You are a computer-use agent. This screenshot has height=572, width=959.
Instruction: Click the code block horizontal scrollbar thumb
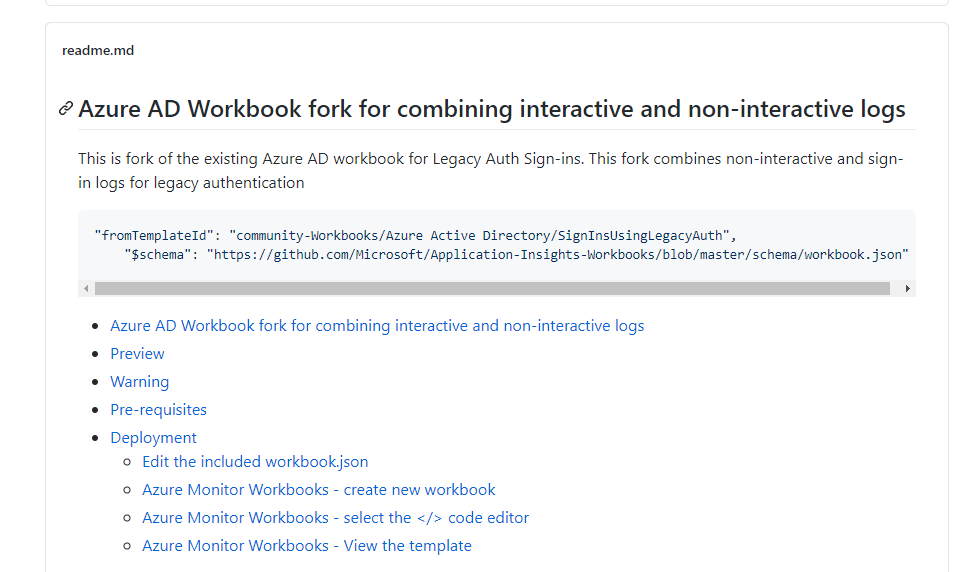[492, 288]
